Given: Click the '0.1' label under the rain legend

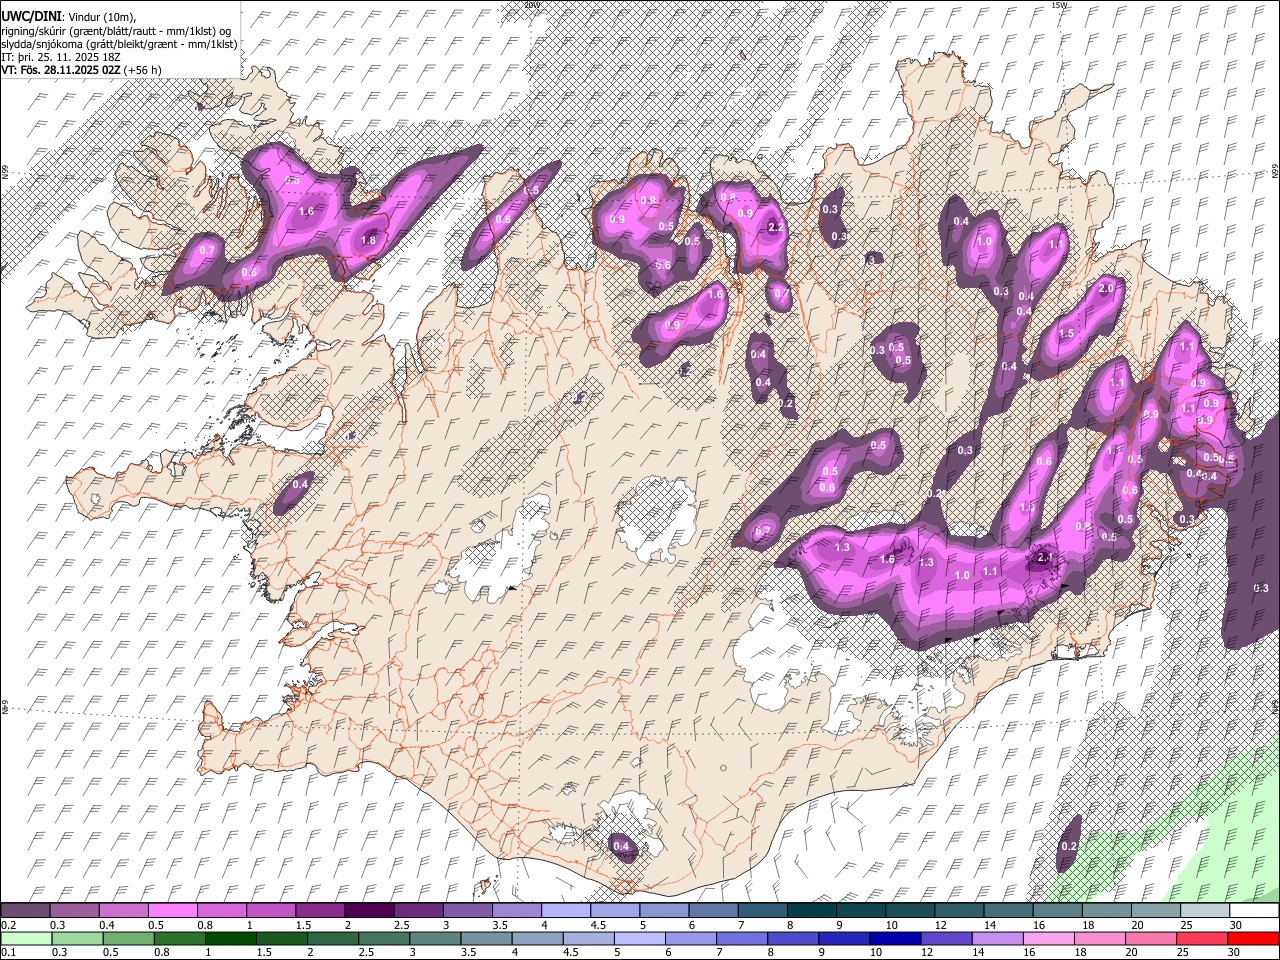Looking at the screenshot, I should coord(7,953).
